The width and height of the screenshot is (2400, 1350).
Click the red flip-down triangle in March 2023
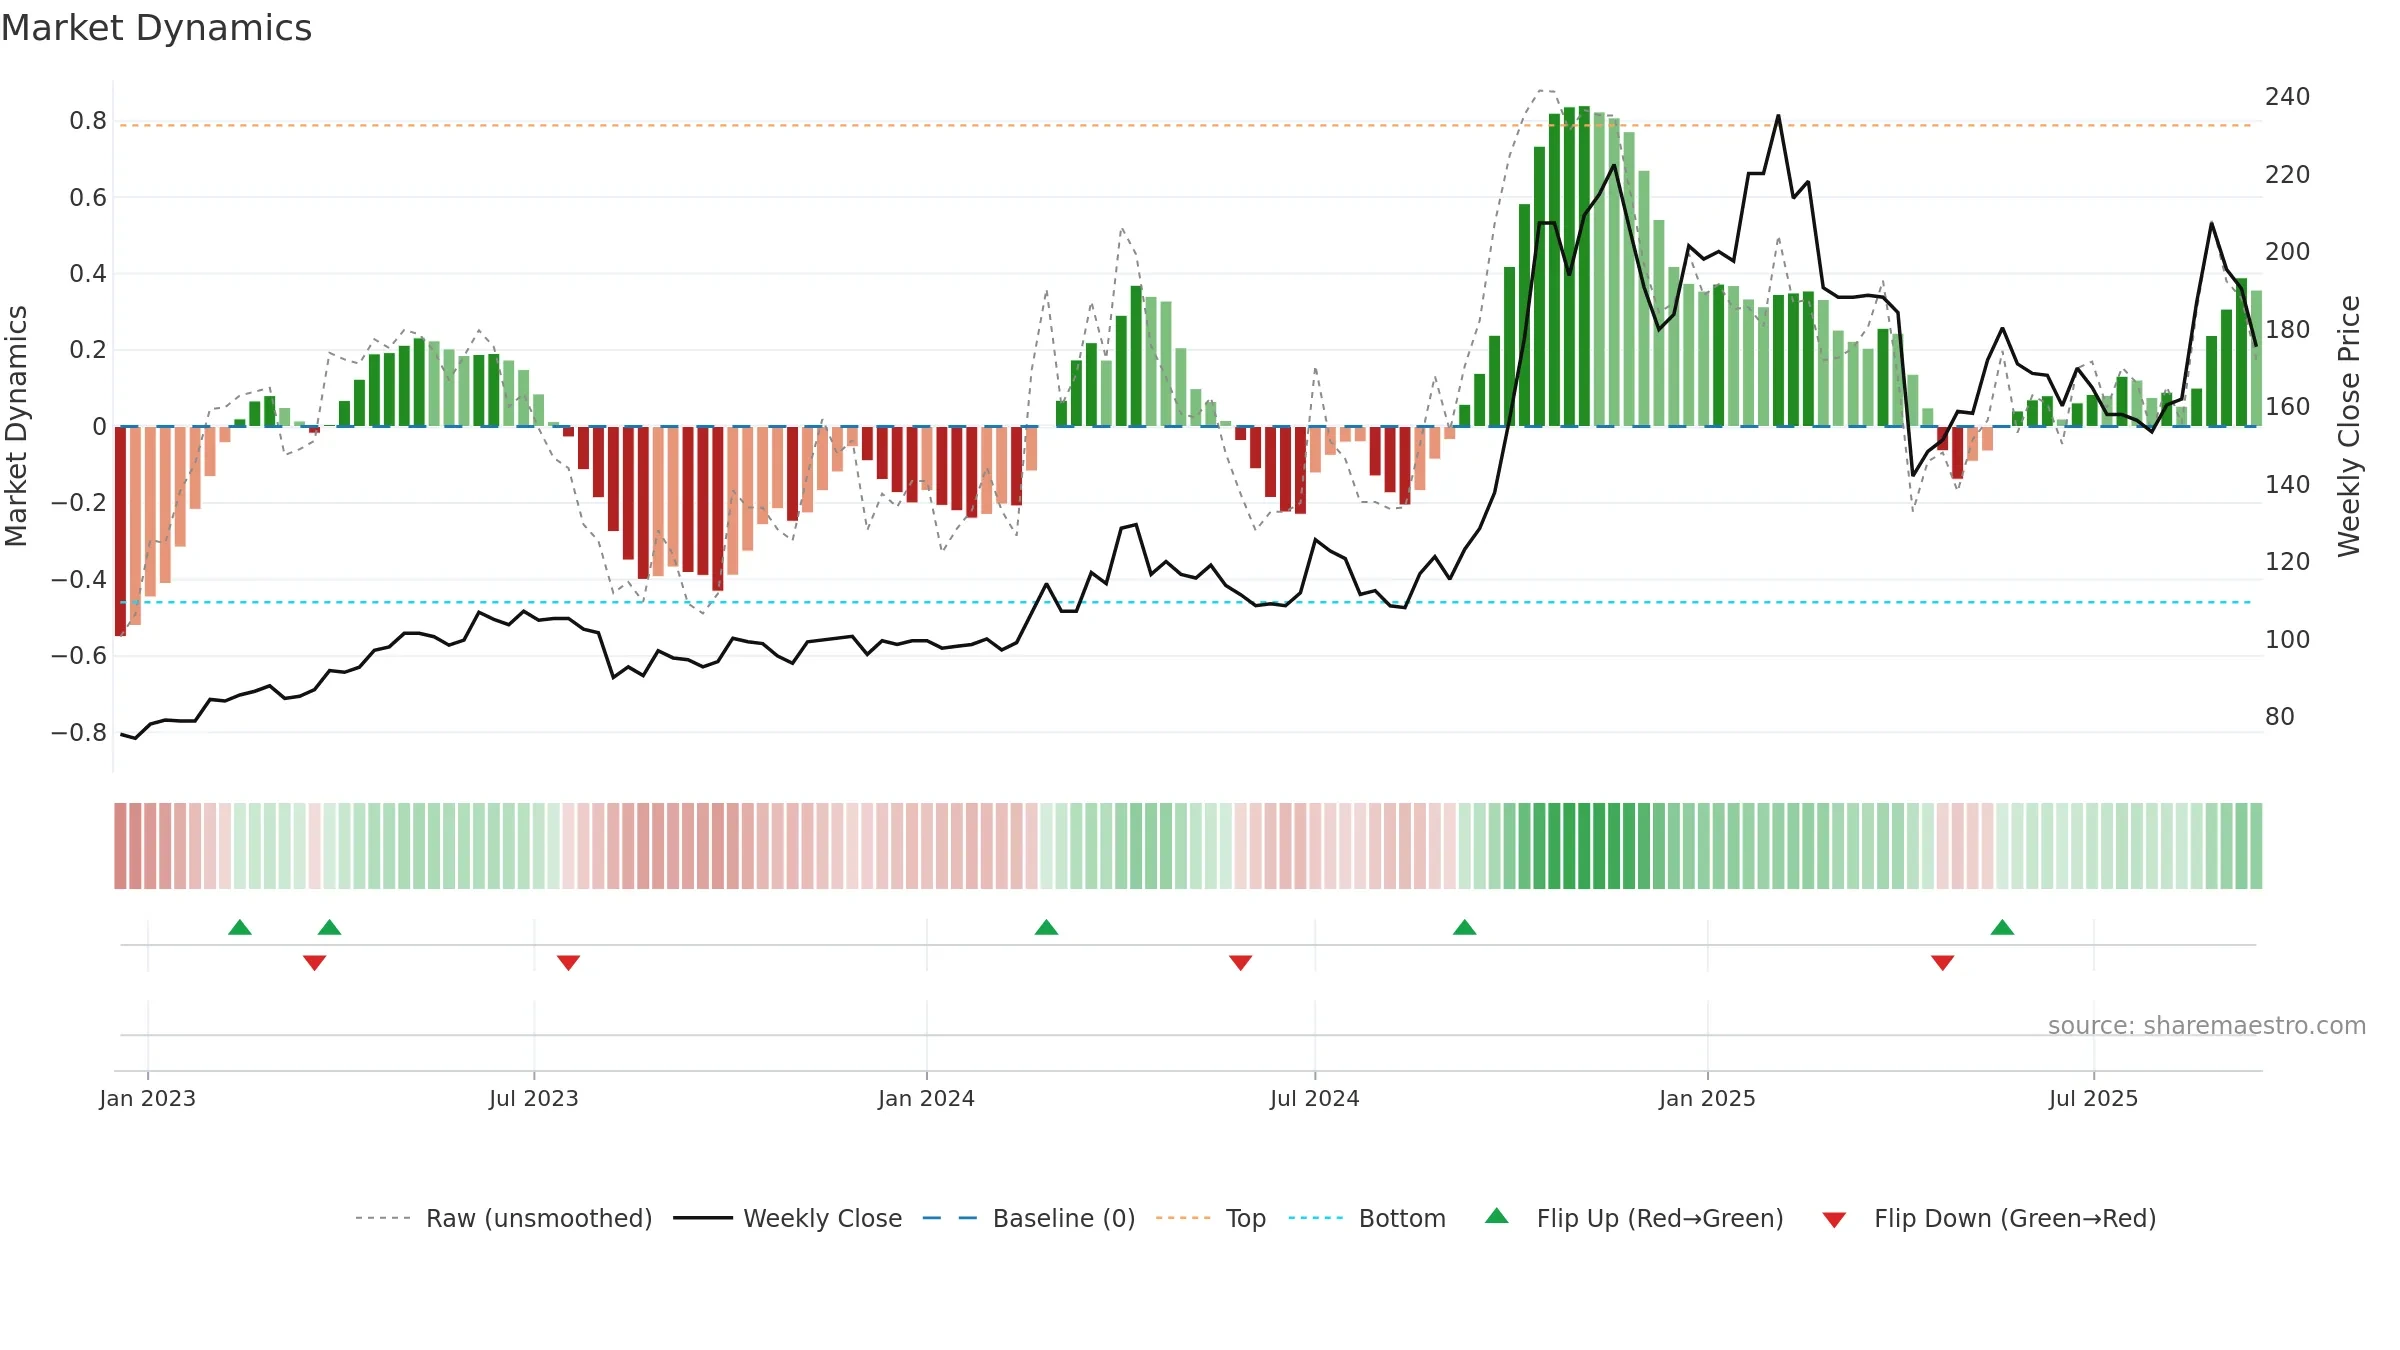314,963
